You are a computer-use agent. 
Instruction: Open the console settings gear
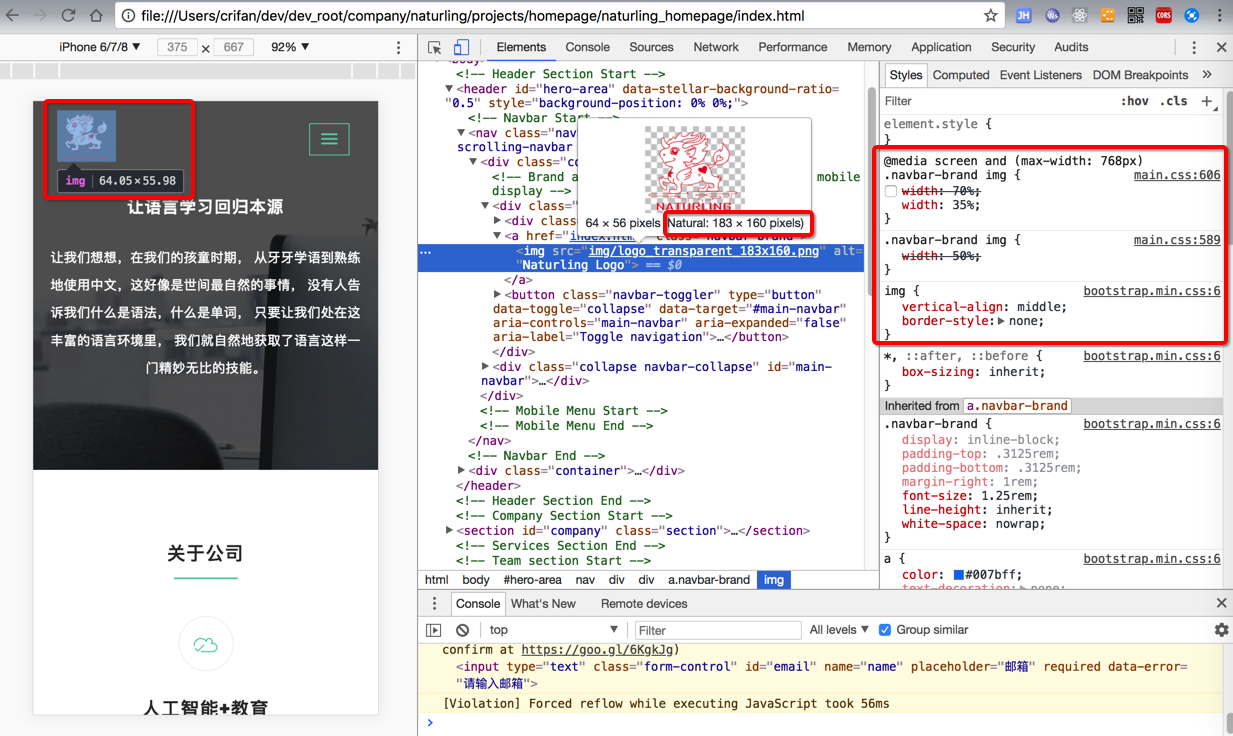pyautogui.click(x=1221, y=630)
